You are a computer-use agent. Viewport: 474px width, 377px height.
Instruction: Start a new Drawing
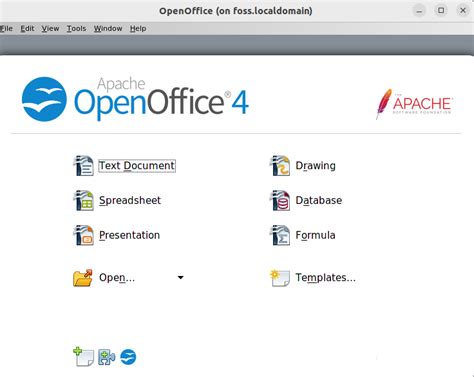tap(315, 166)
